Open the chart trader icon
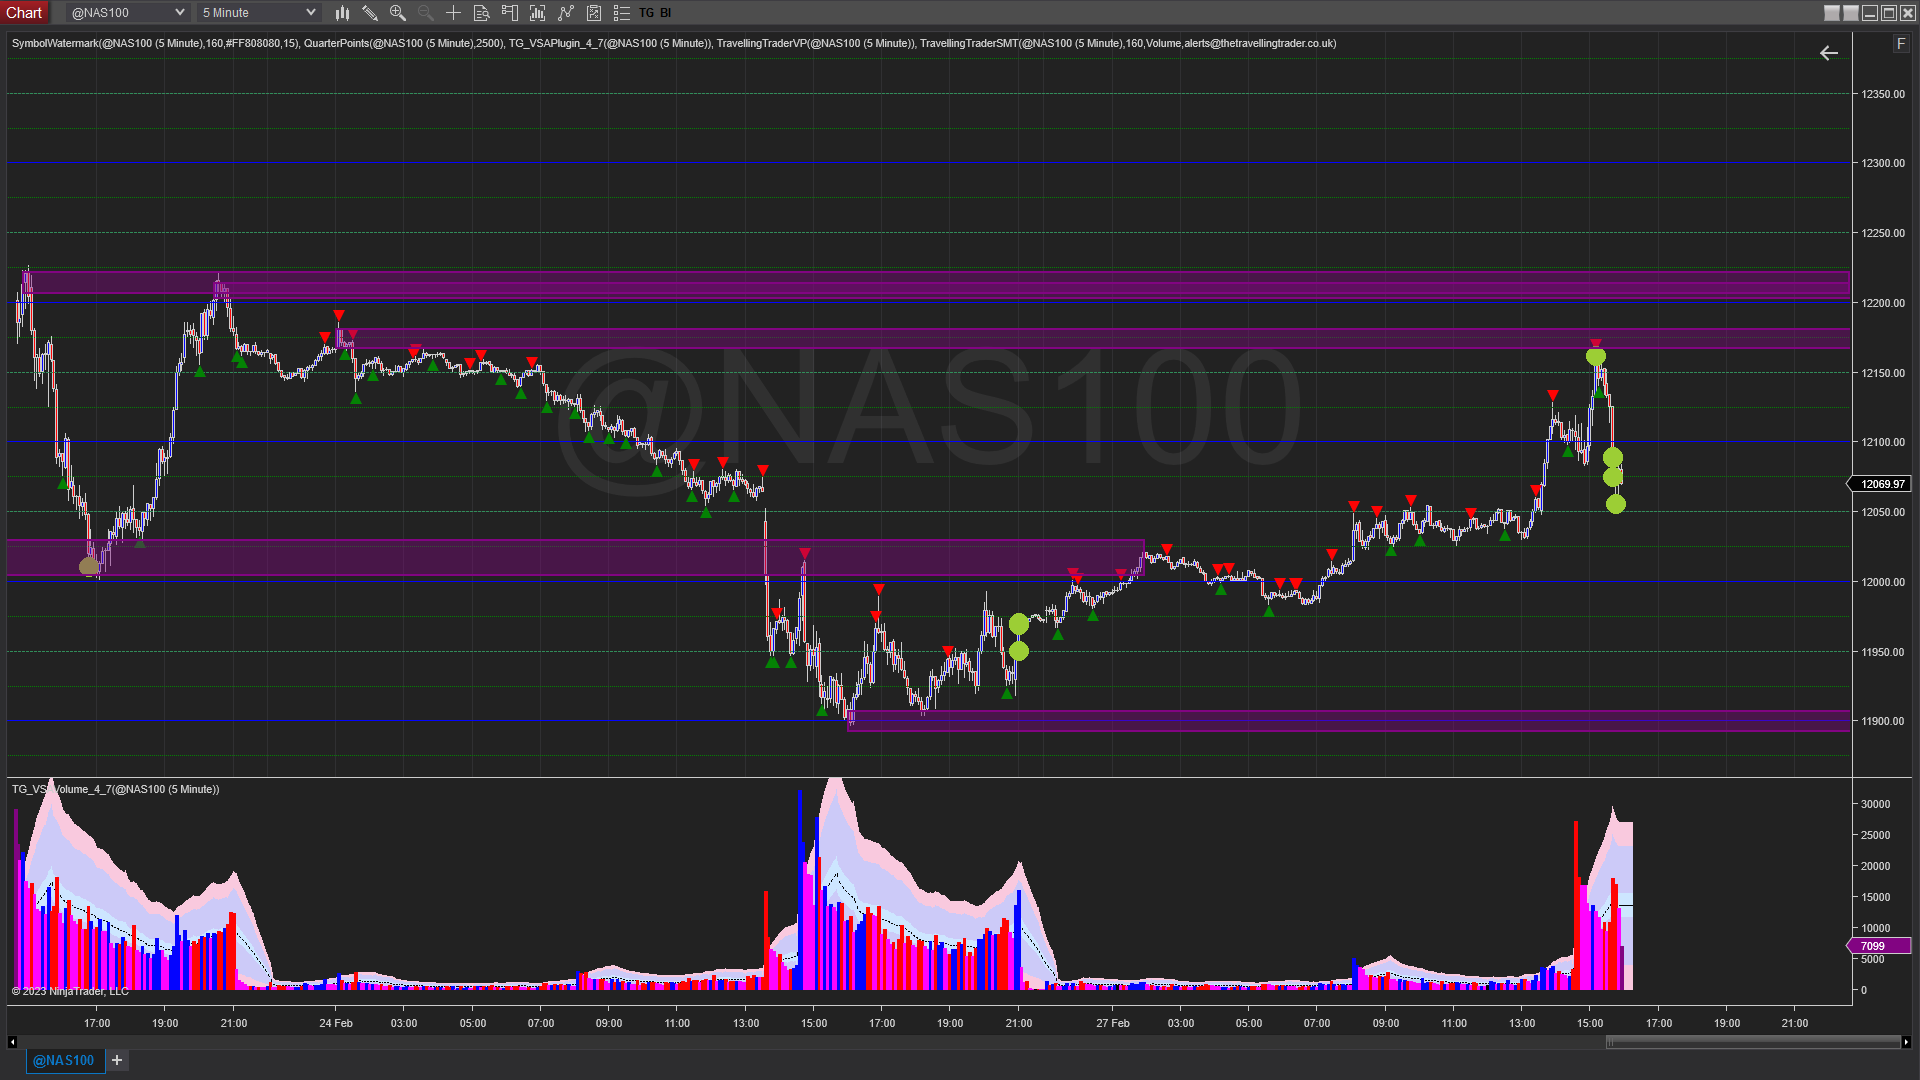 click(x=510, y=13)
